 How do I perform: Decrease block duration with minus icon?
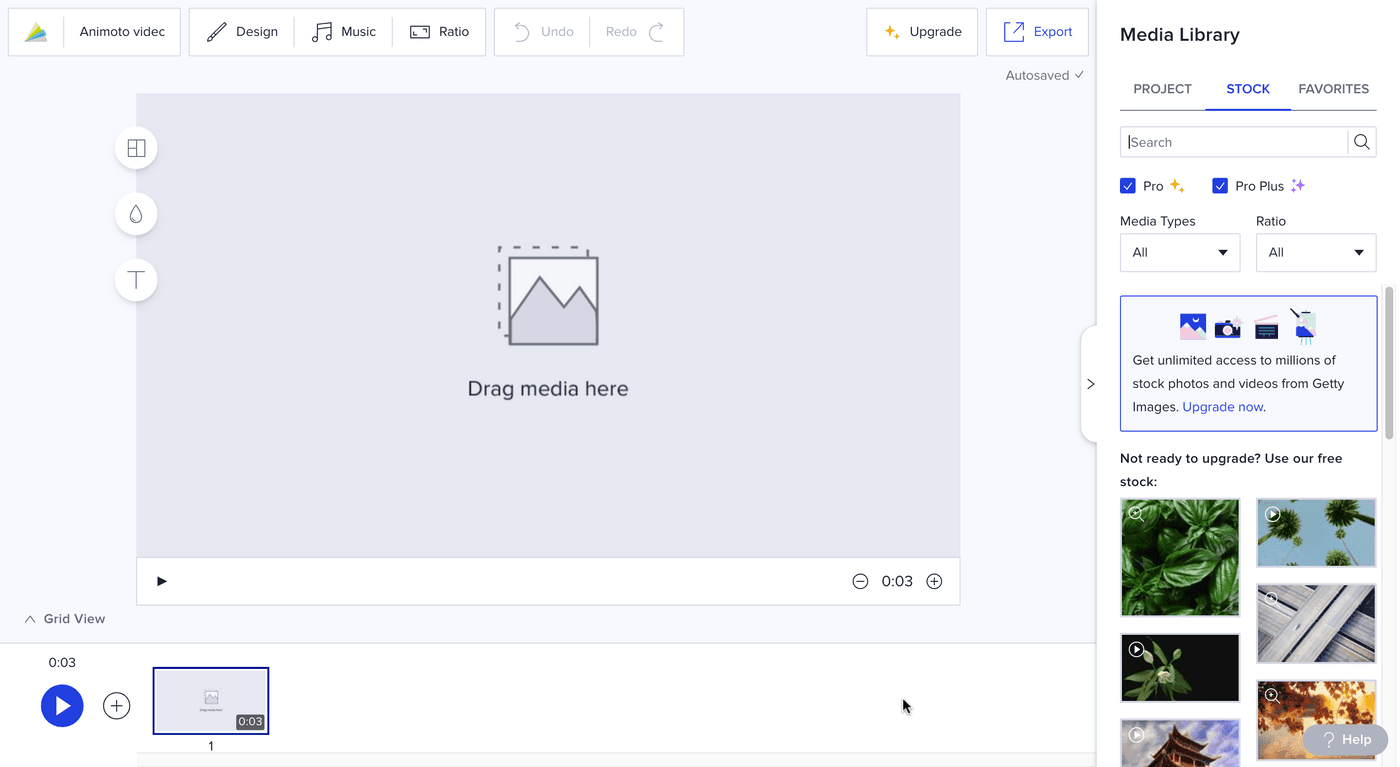(x=860, y=581)
